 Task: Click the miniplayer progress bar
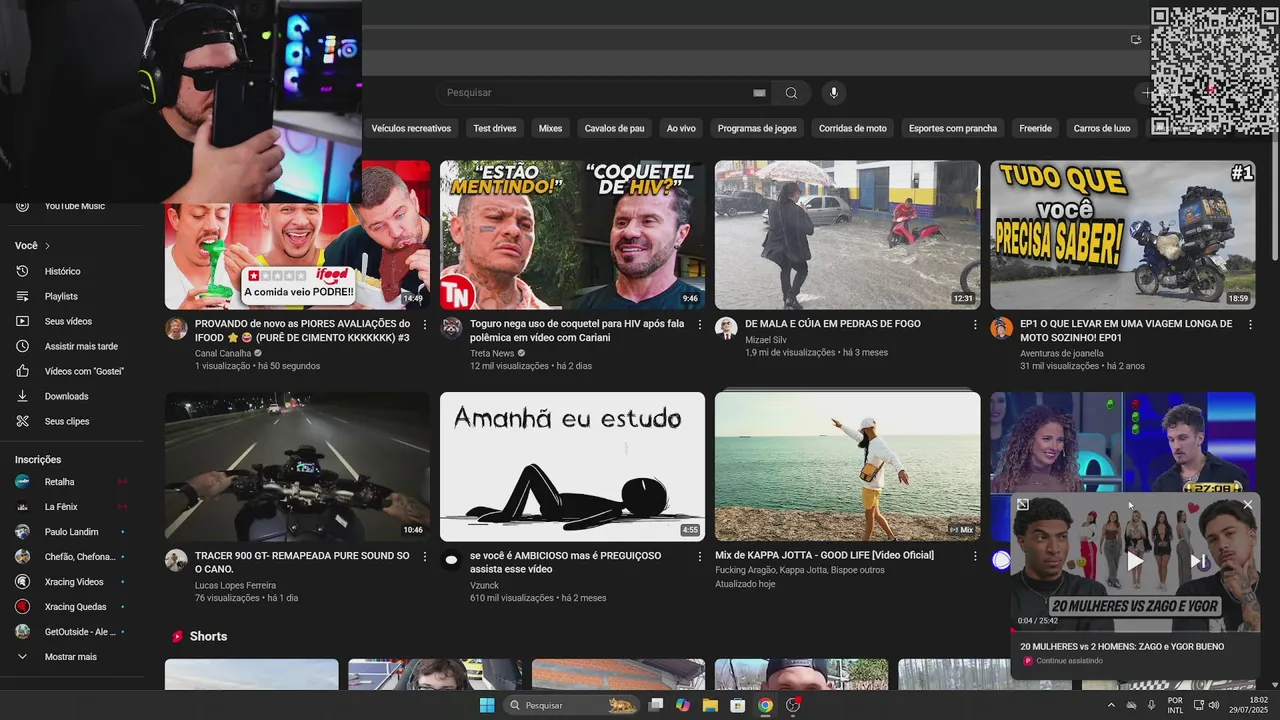click(x=1135, y=632)
